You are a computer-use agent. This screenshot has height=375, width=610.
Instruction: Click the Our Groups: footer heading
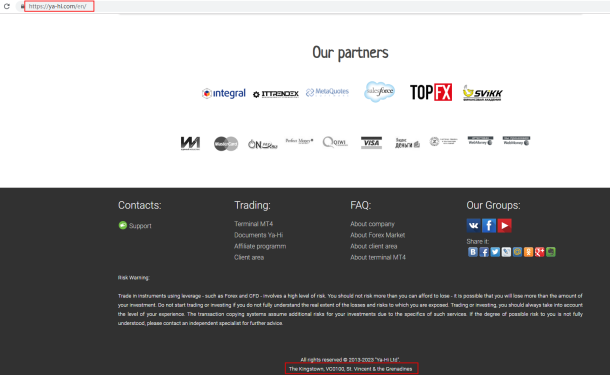[x=493, y=205]
